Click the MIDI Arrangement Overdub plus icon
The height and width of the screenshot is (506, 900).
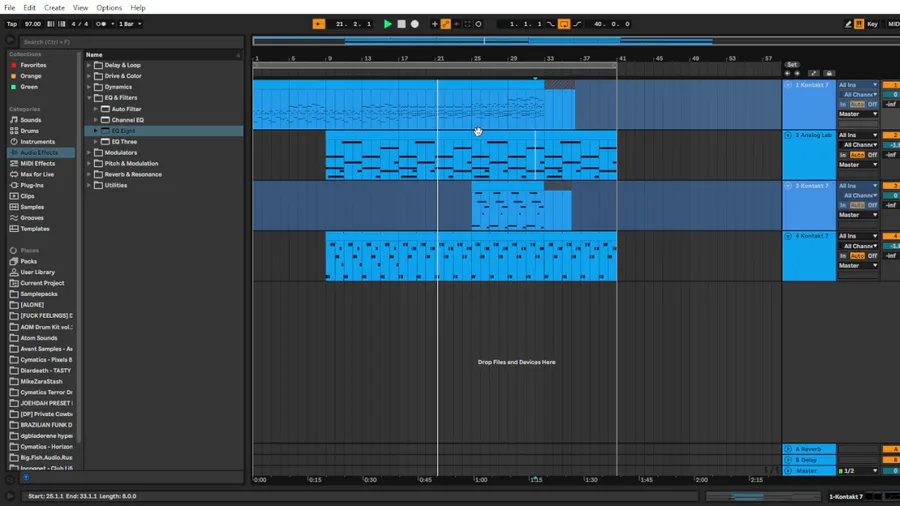coord(434,24)
